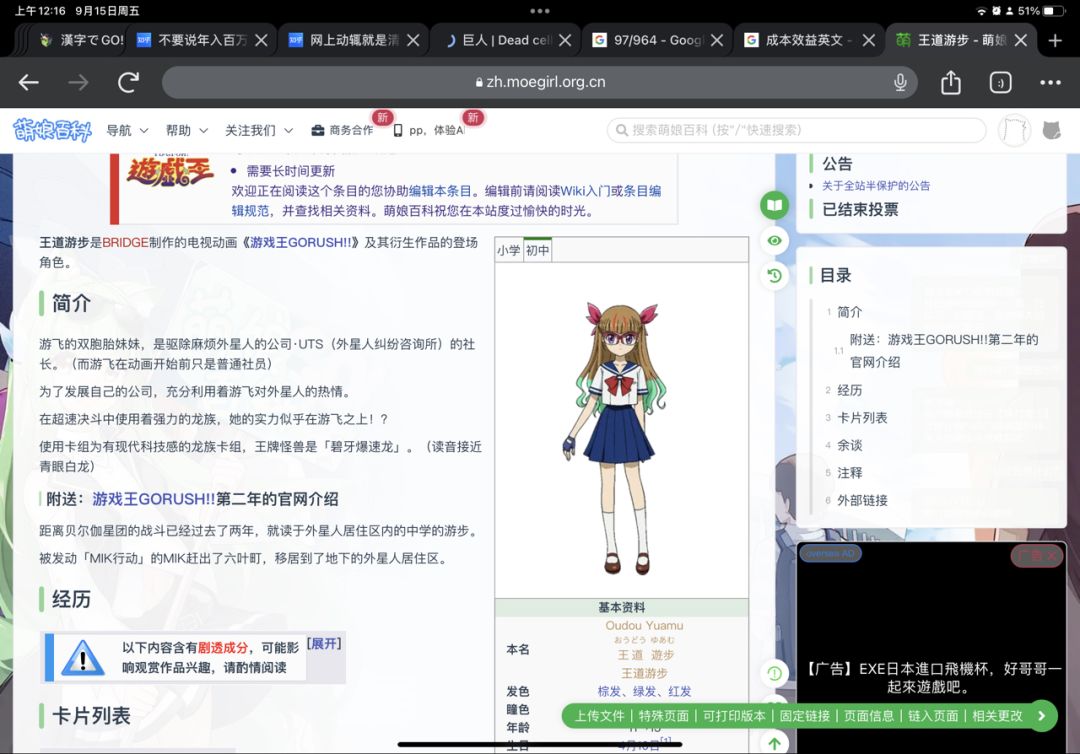Add a new tab with plus icon
Viewport: 1080px width, 754px height.
coord(1055,41)
